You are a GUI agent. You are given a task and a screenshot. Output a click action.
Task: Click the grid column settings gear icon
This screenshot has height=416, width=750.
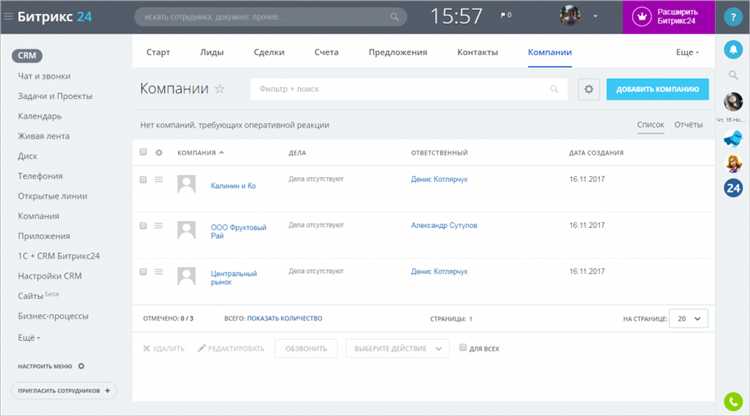tap(158, 152)
